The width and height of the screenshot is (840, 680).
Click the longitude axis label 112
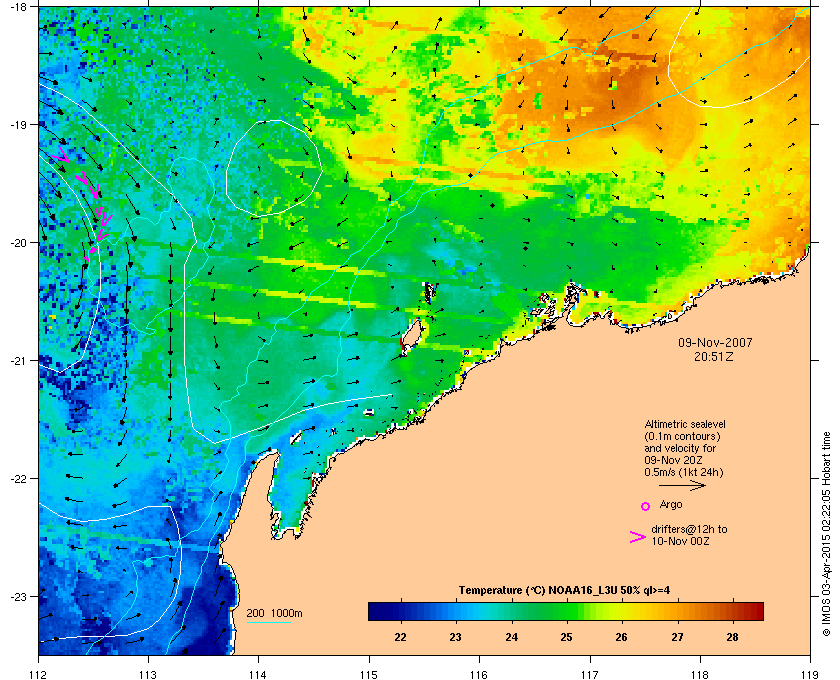click(x=39, y=674)
